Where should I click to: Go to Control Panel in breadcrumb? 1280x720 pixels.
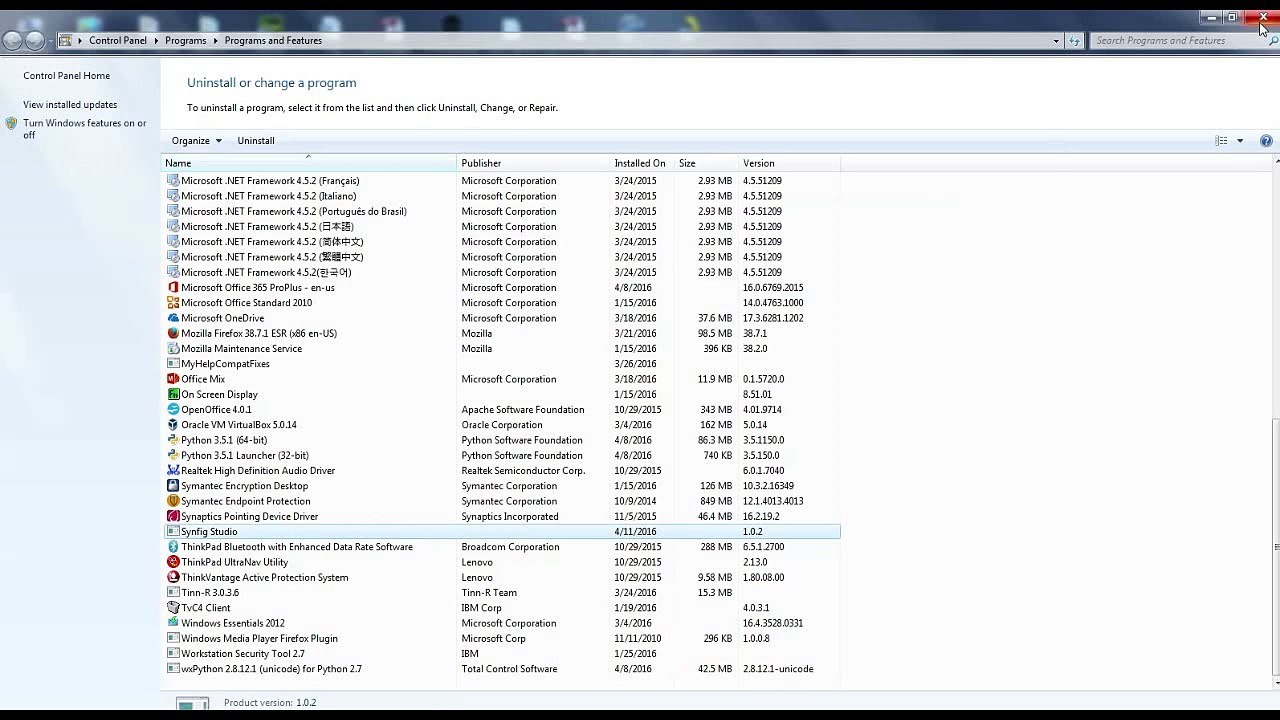click(x=118, y=41)
